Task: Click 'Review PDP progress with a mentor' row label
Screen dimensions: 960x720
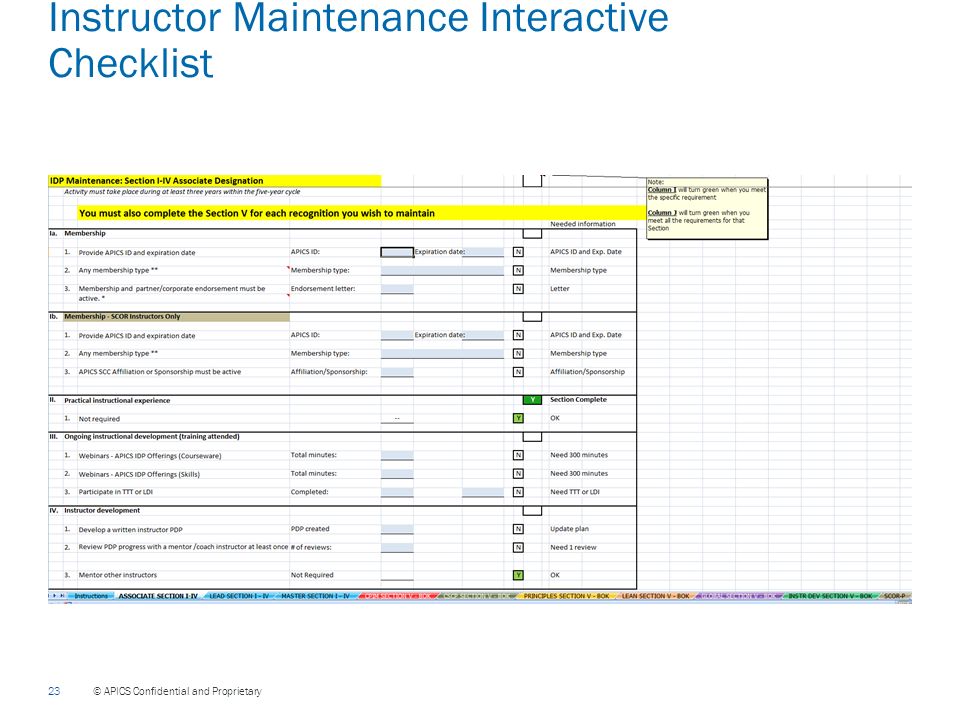Action: tap(183, 547)
